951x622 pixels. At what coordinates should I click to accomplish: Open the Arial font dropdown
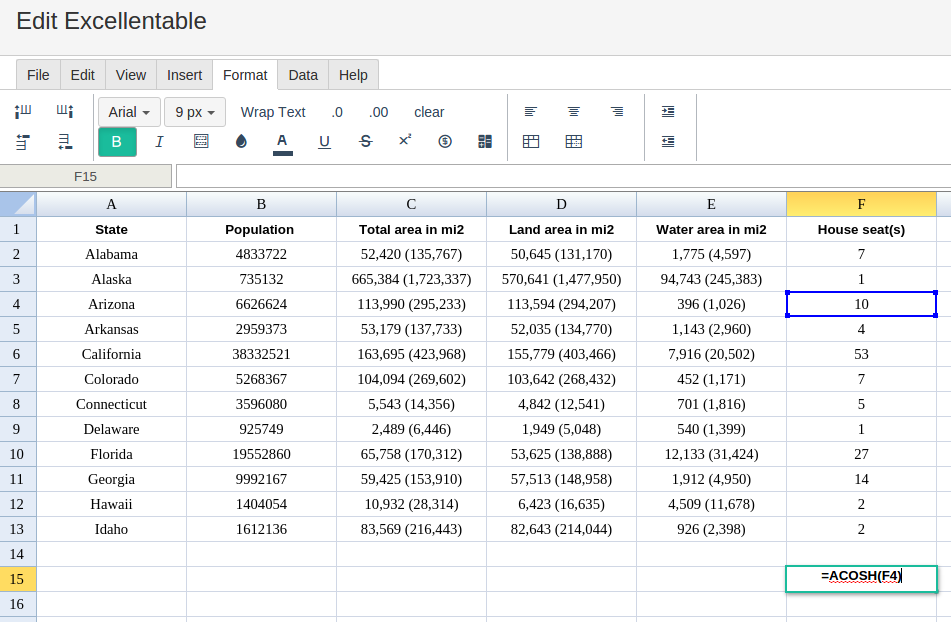129,112
